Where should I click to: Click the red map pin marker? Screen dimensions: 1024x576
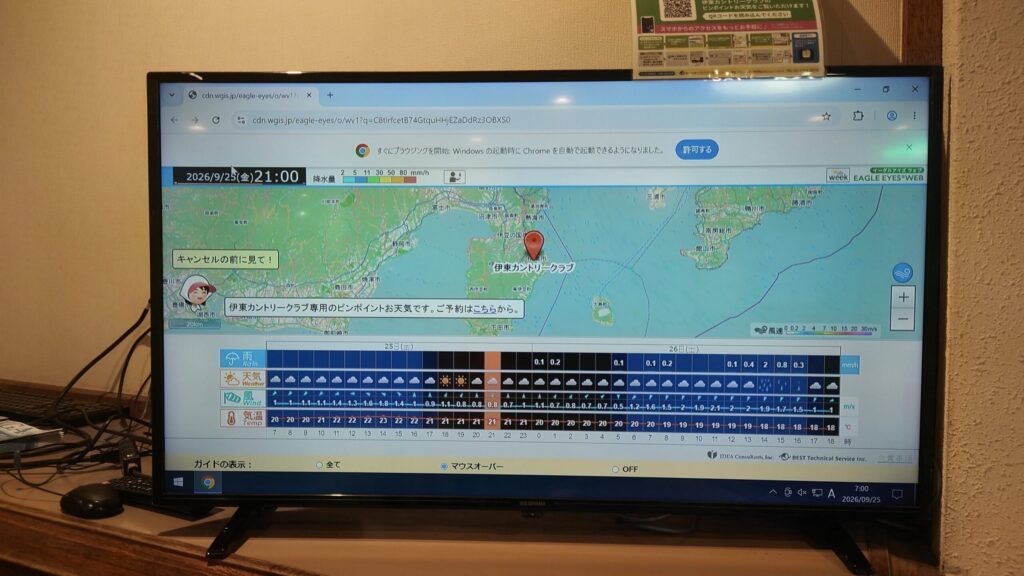click(534, 245)
